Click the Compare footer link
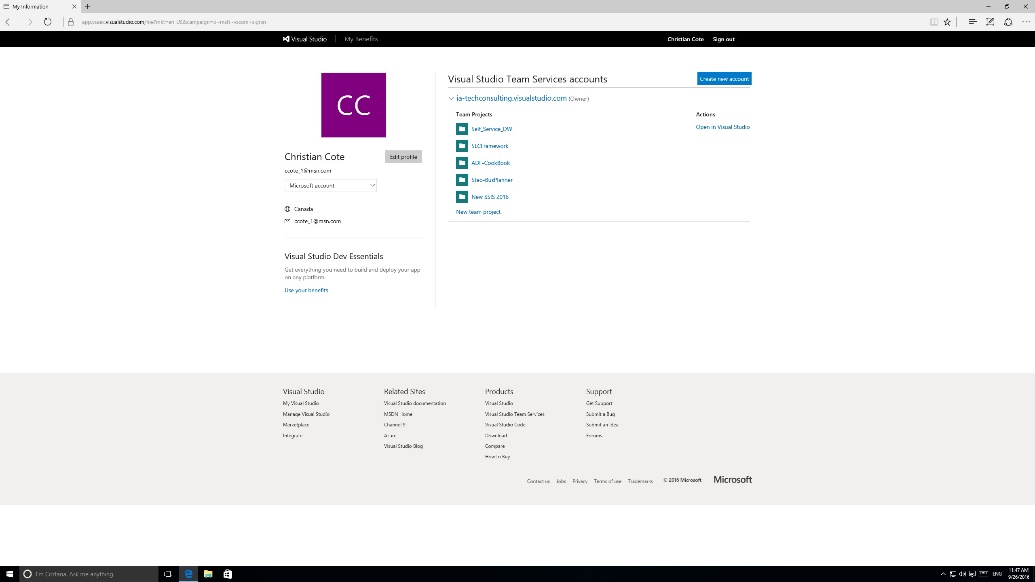Image resolution: width=1035 pixels, height=582 pixels. point(495,446)
